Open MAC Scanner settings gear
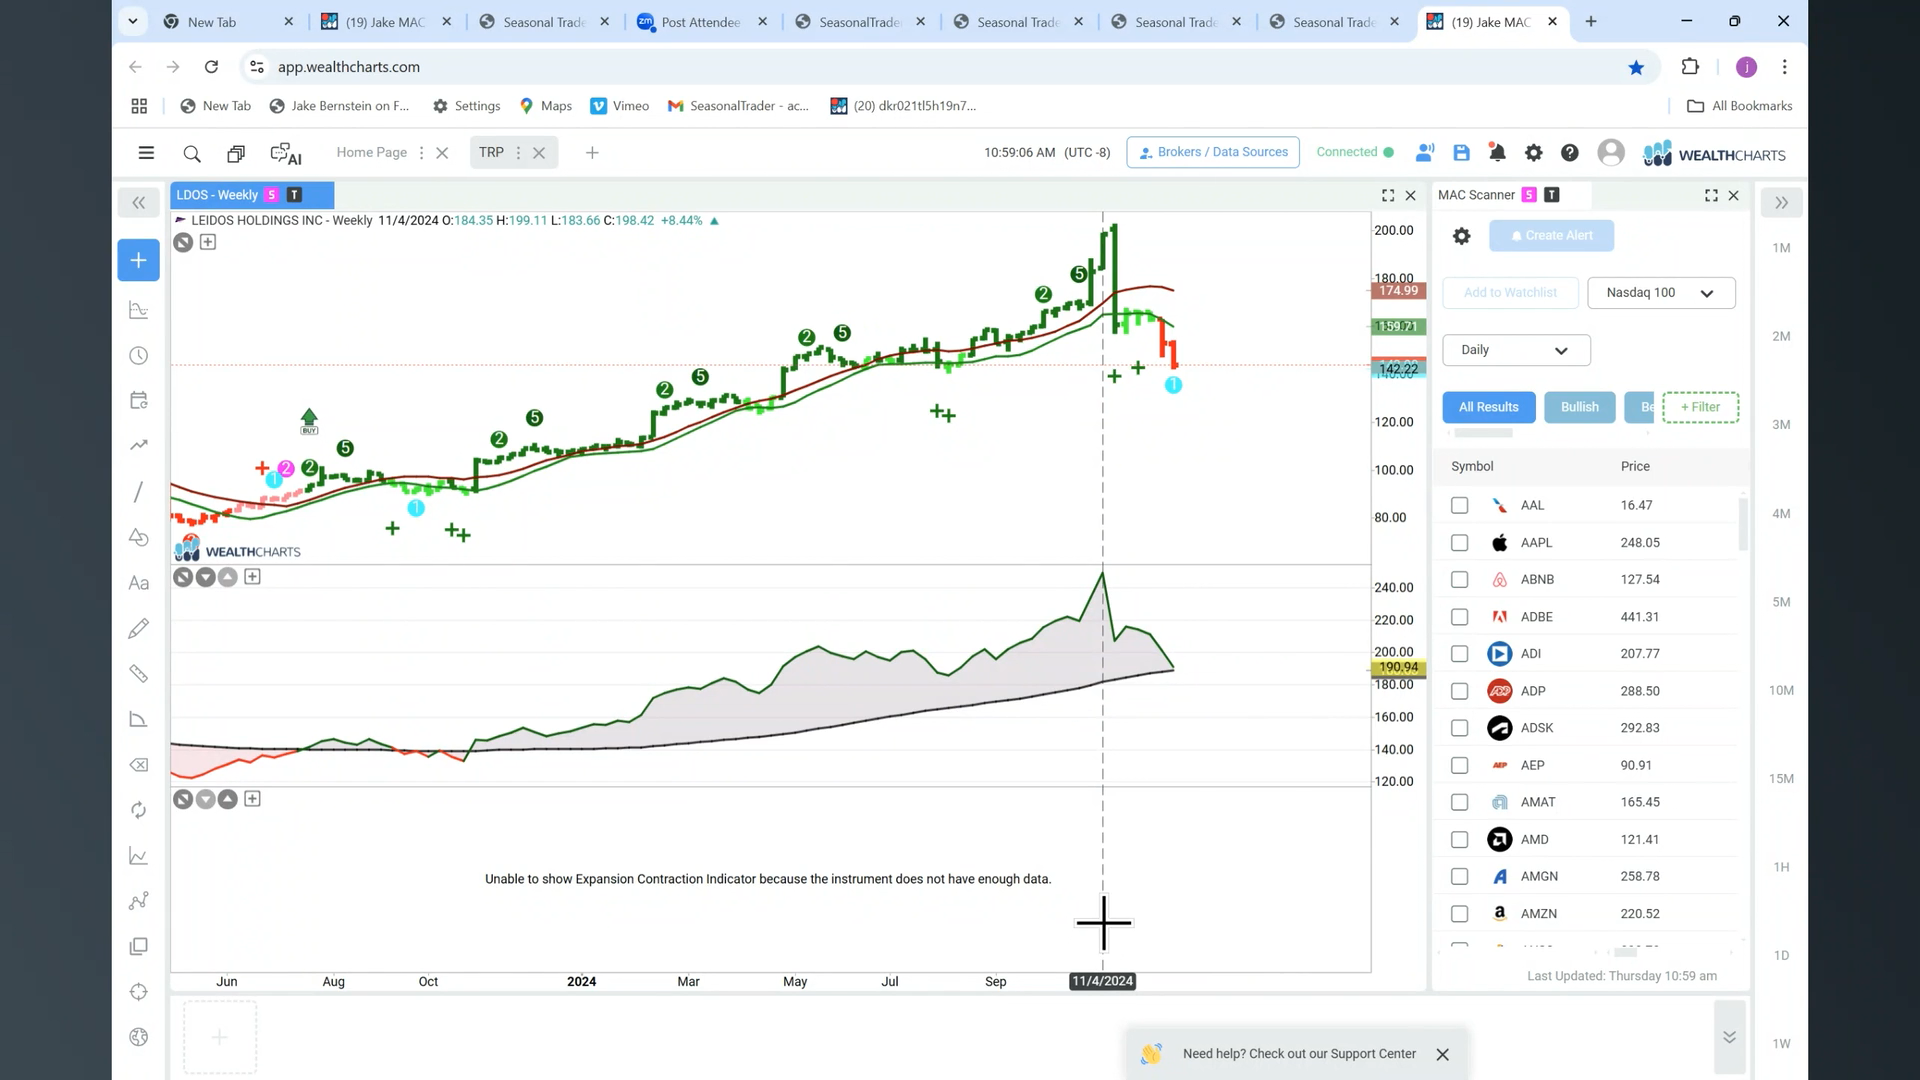Screen dimensions: 1920x1080 point(1461,236)
